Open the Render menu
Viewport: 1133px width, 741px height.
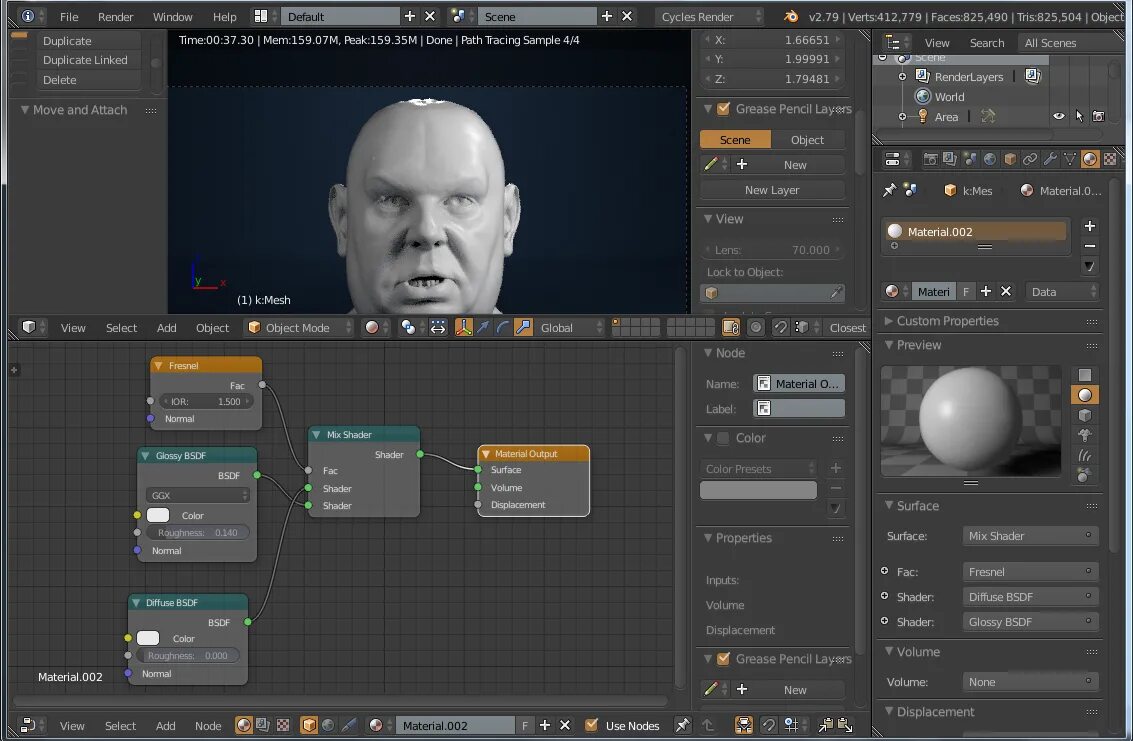116,17
